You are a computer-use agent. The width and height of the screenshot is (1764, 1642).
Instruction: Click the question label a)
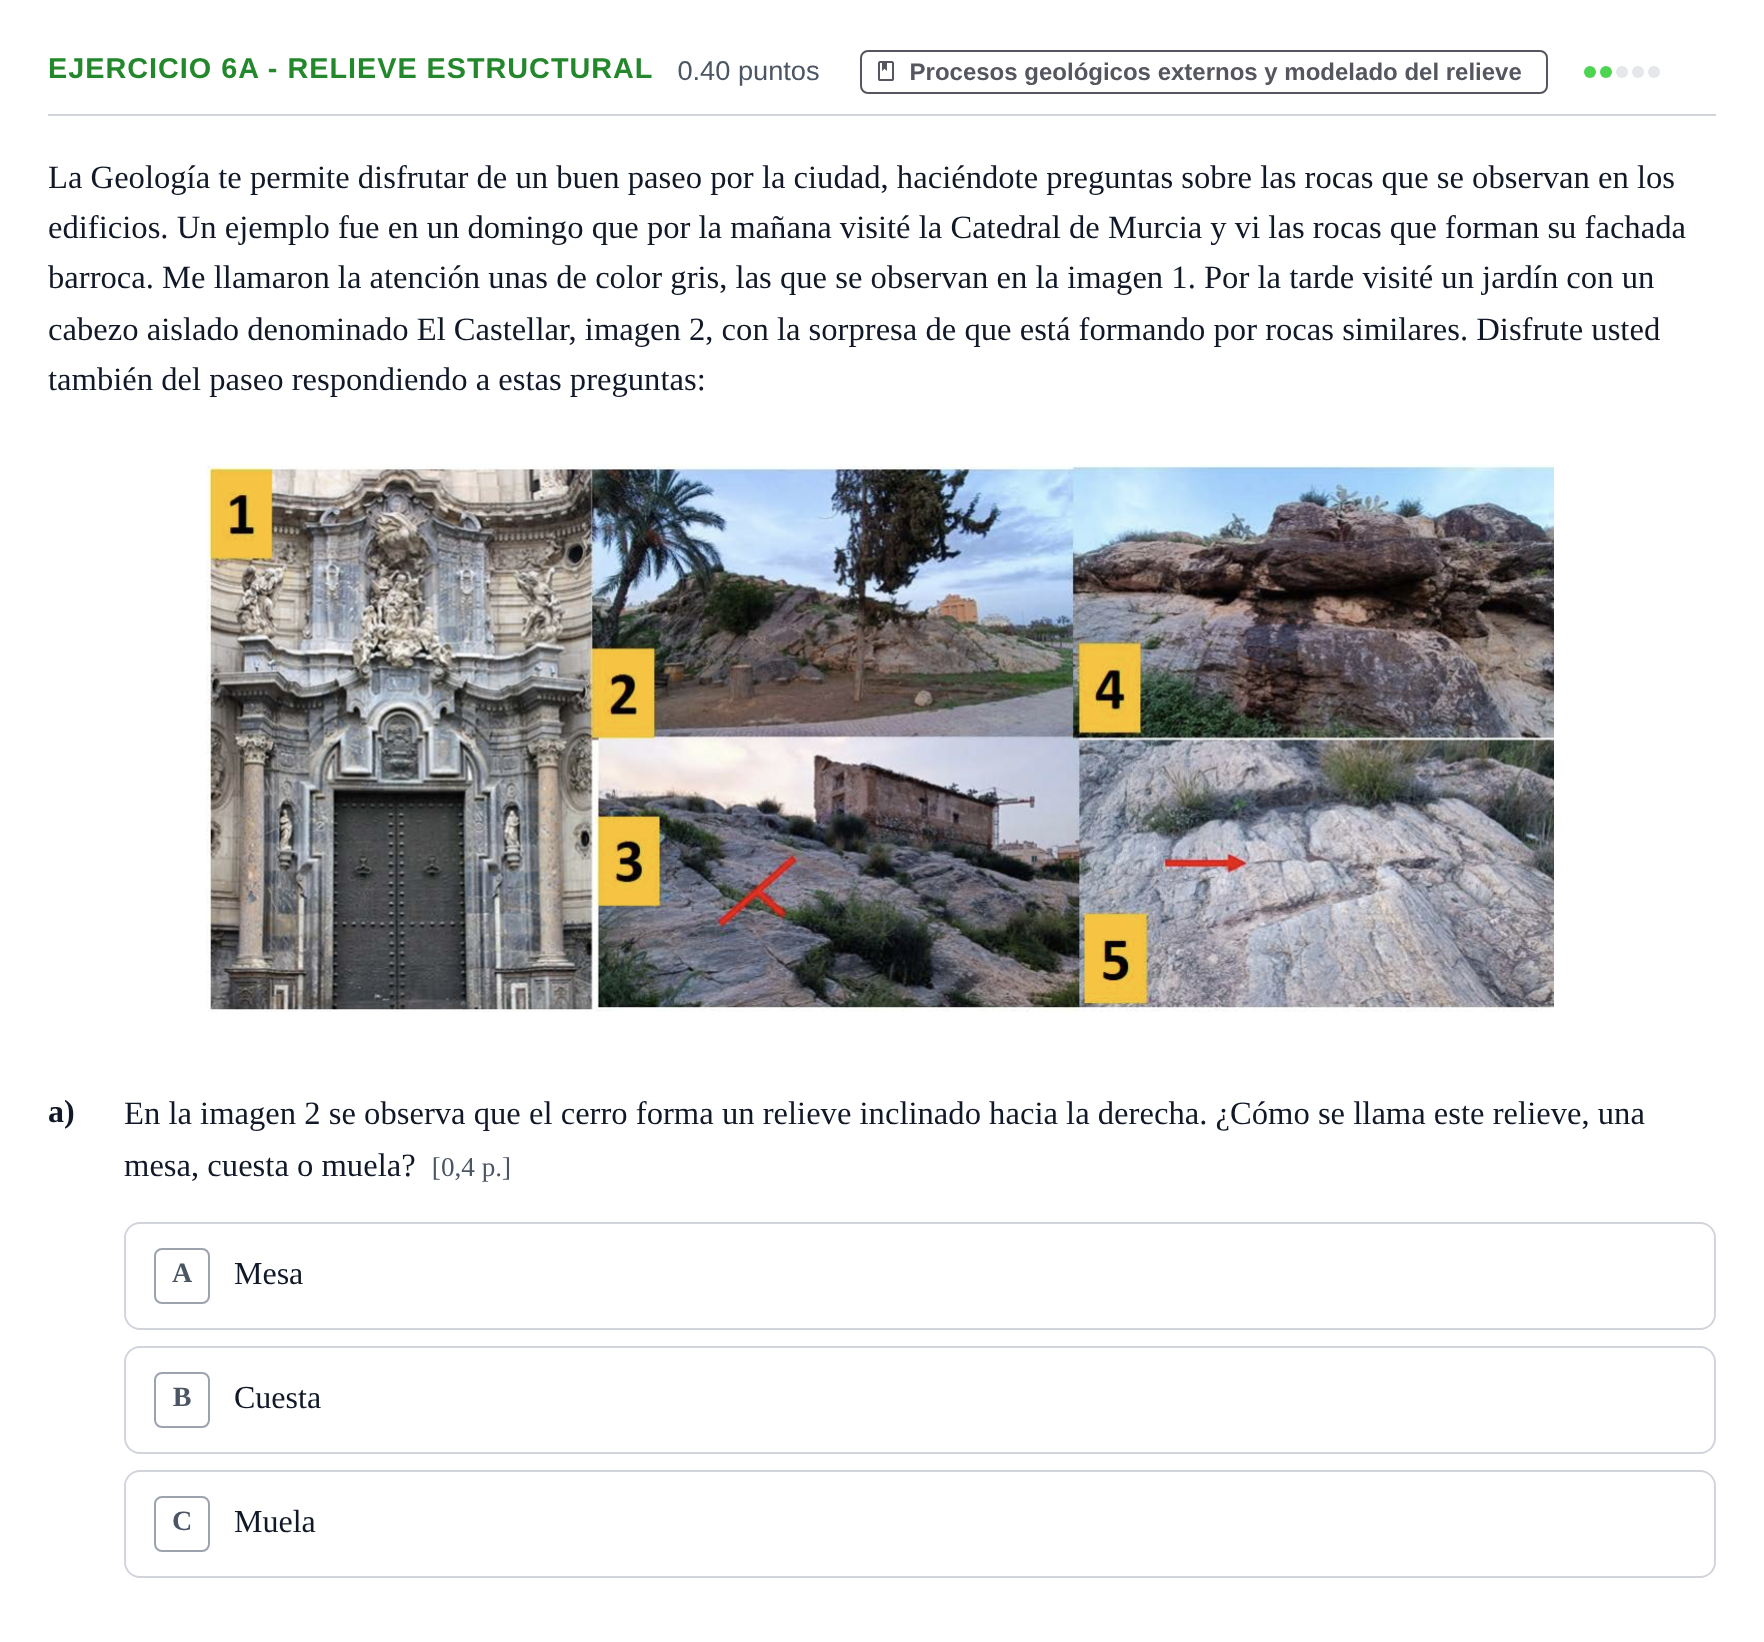(62, 1113)
